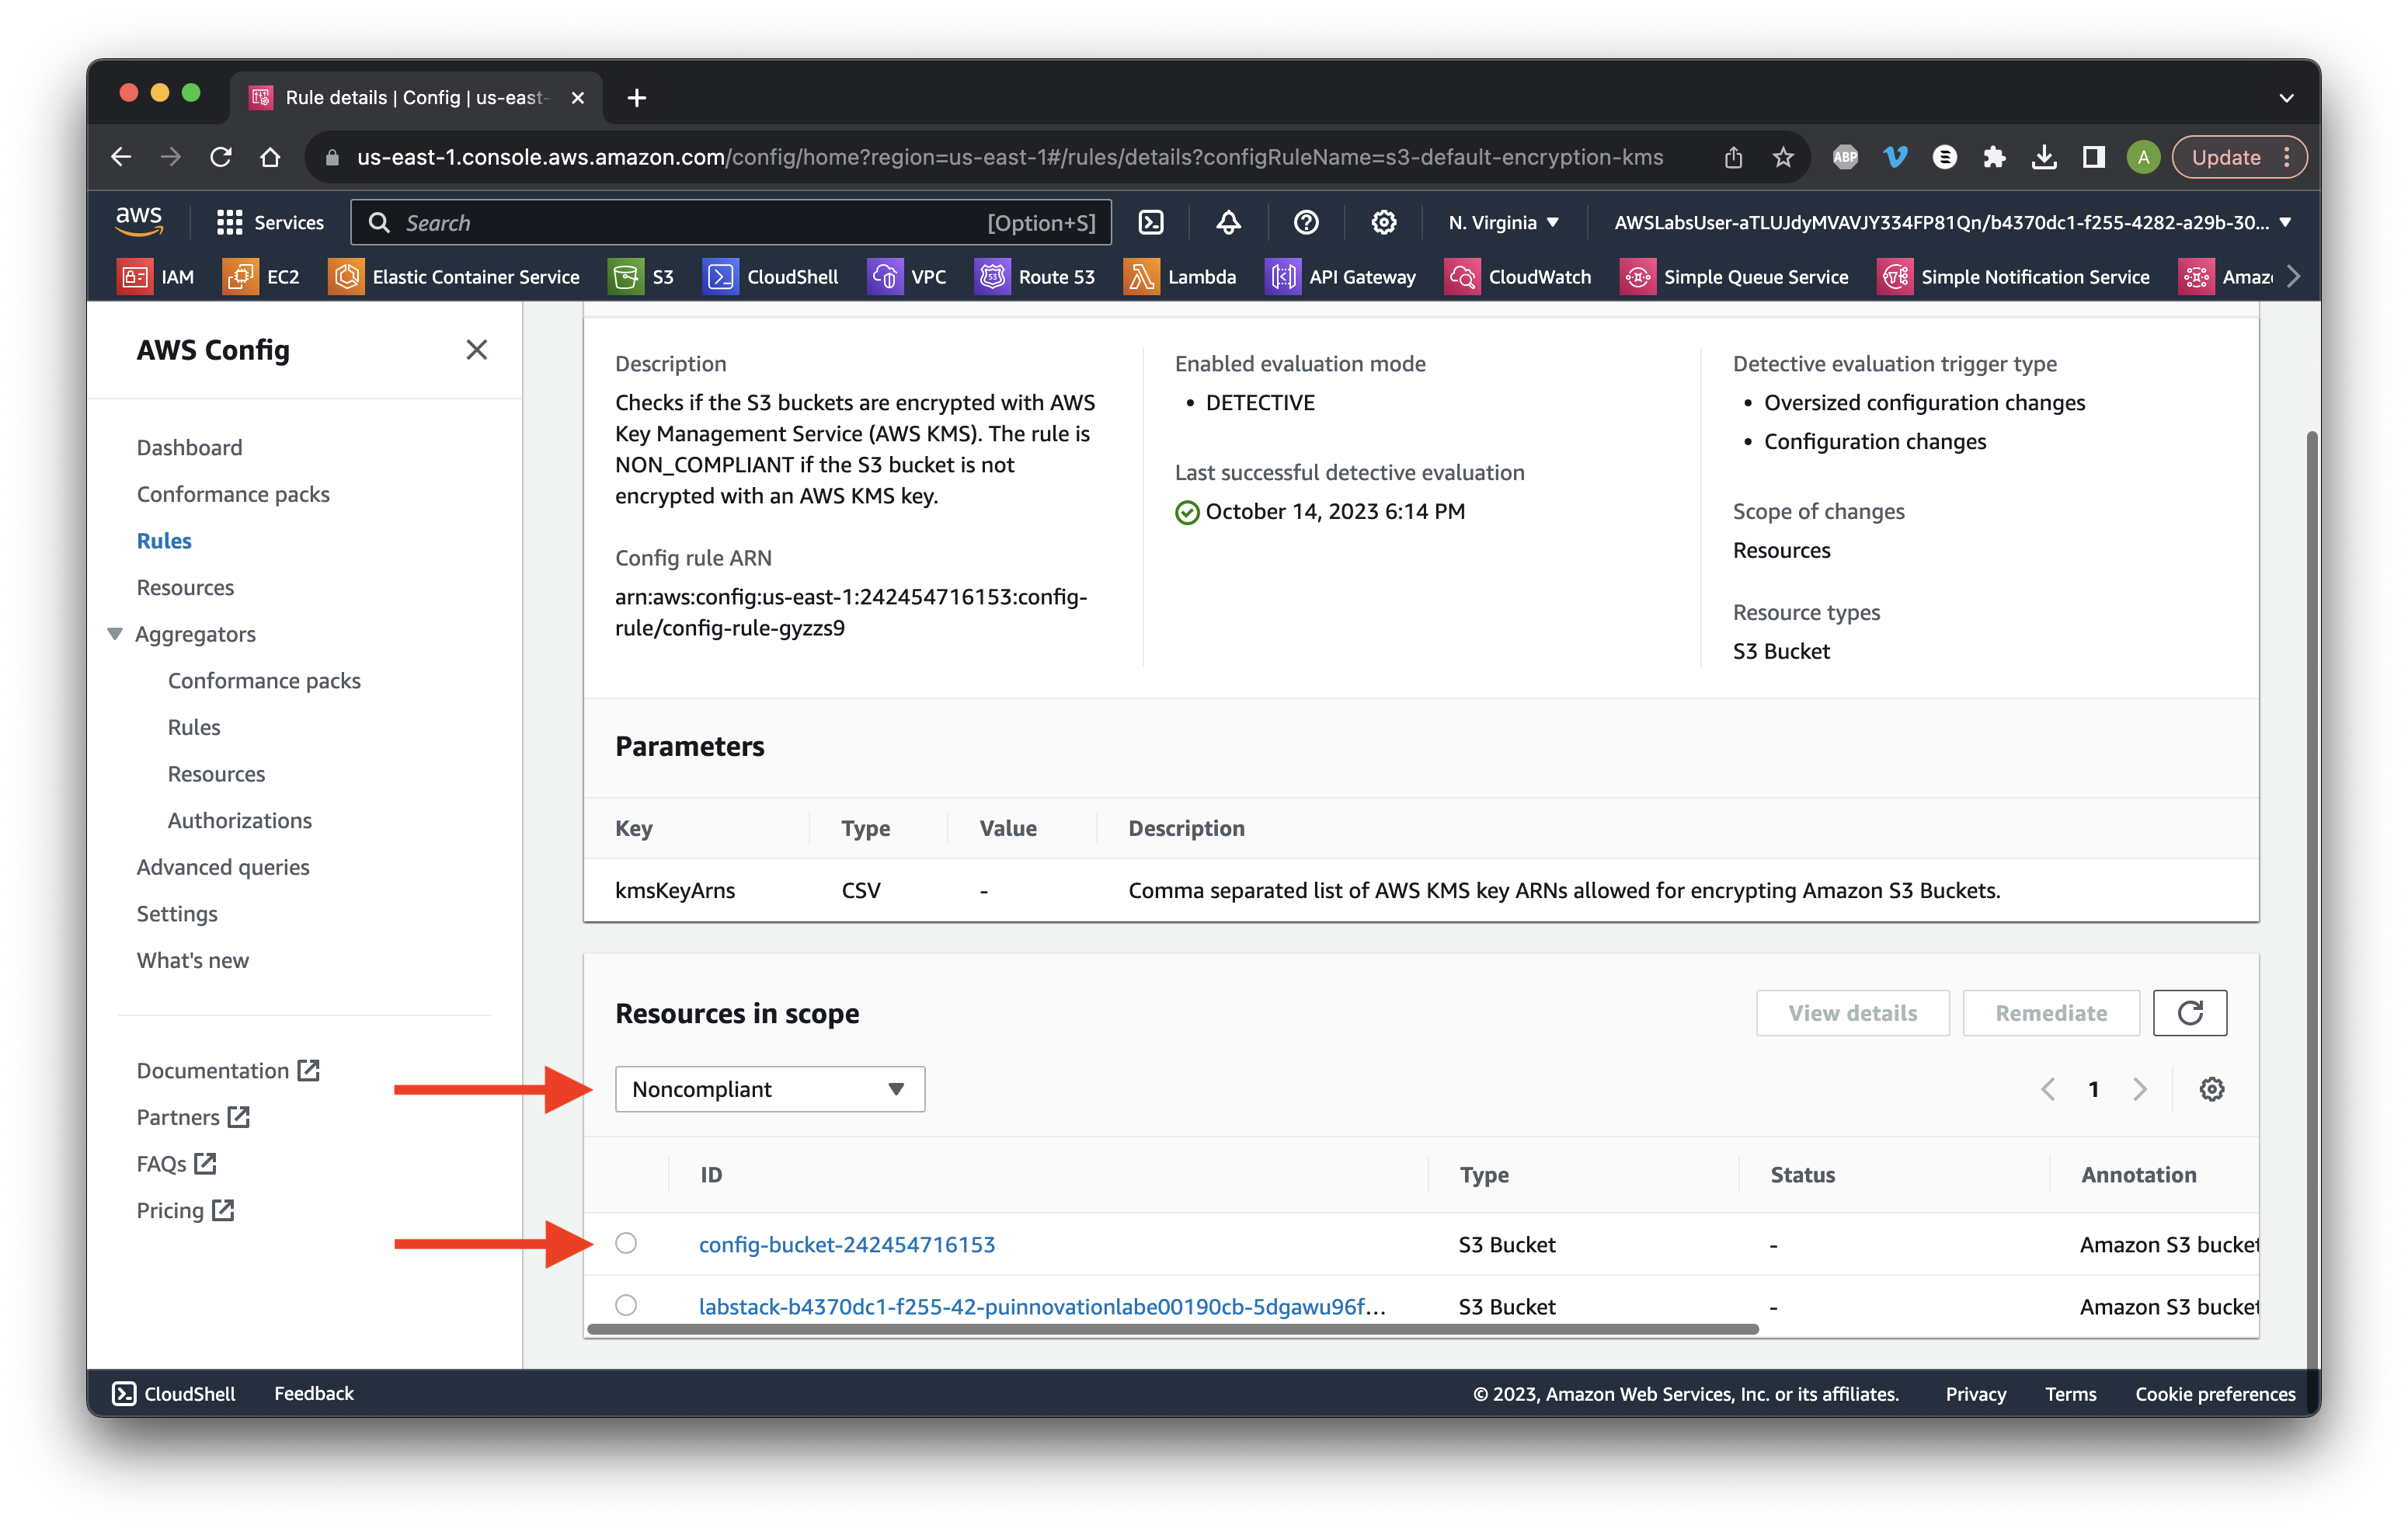Image resolution: width=2408 pixels, height=1532 pixels.
Task: Open S3 service shortcut
Action: (x=641, y=277)
